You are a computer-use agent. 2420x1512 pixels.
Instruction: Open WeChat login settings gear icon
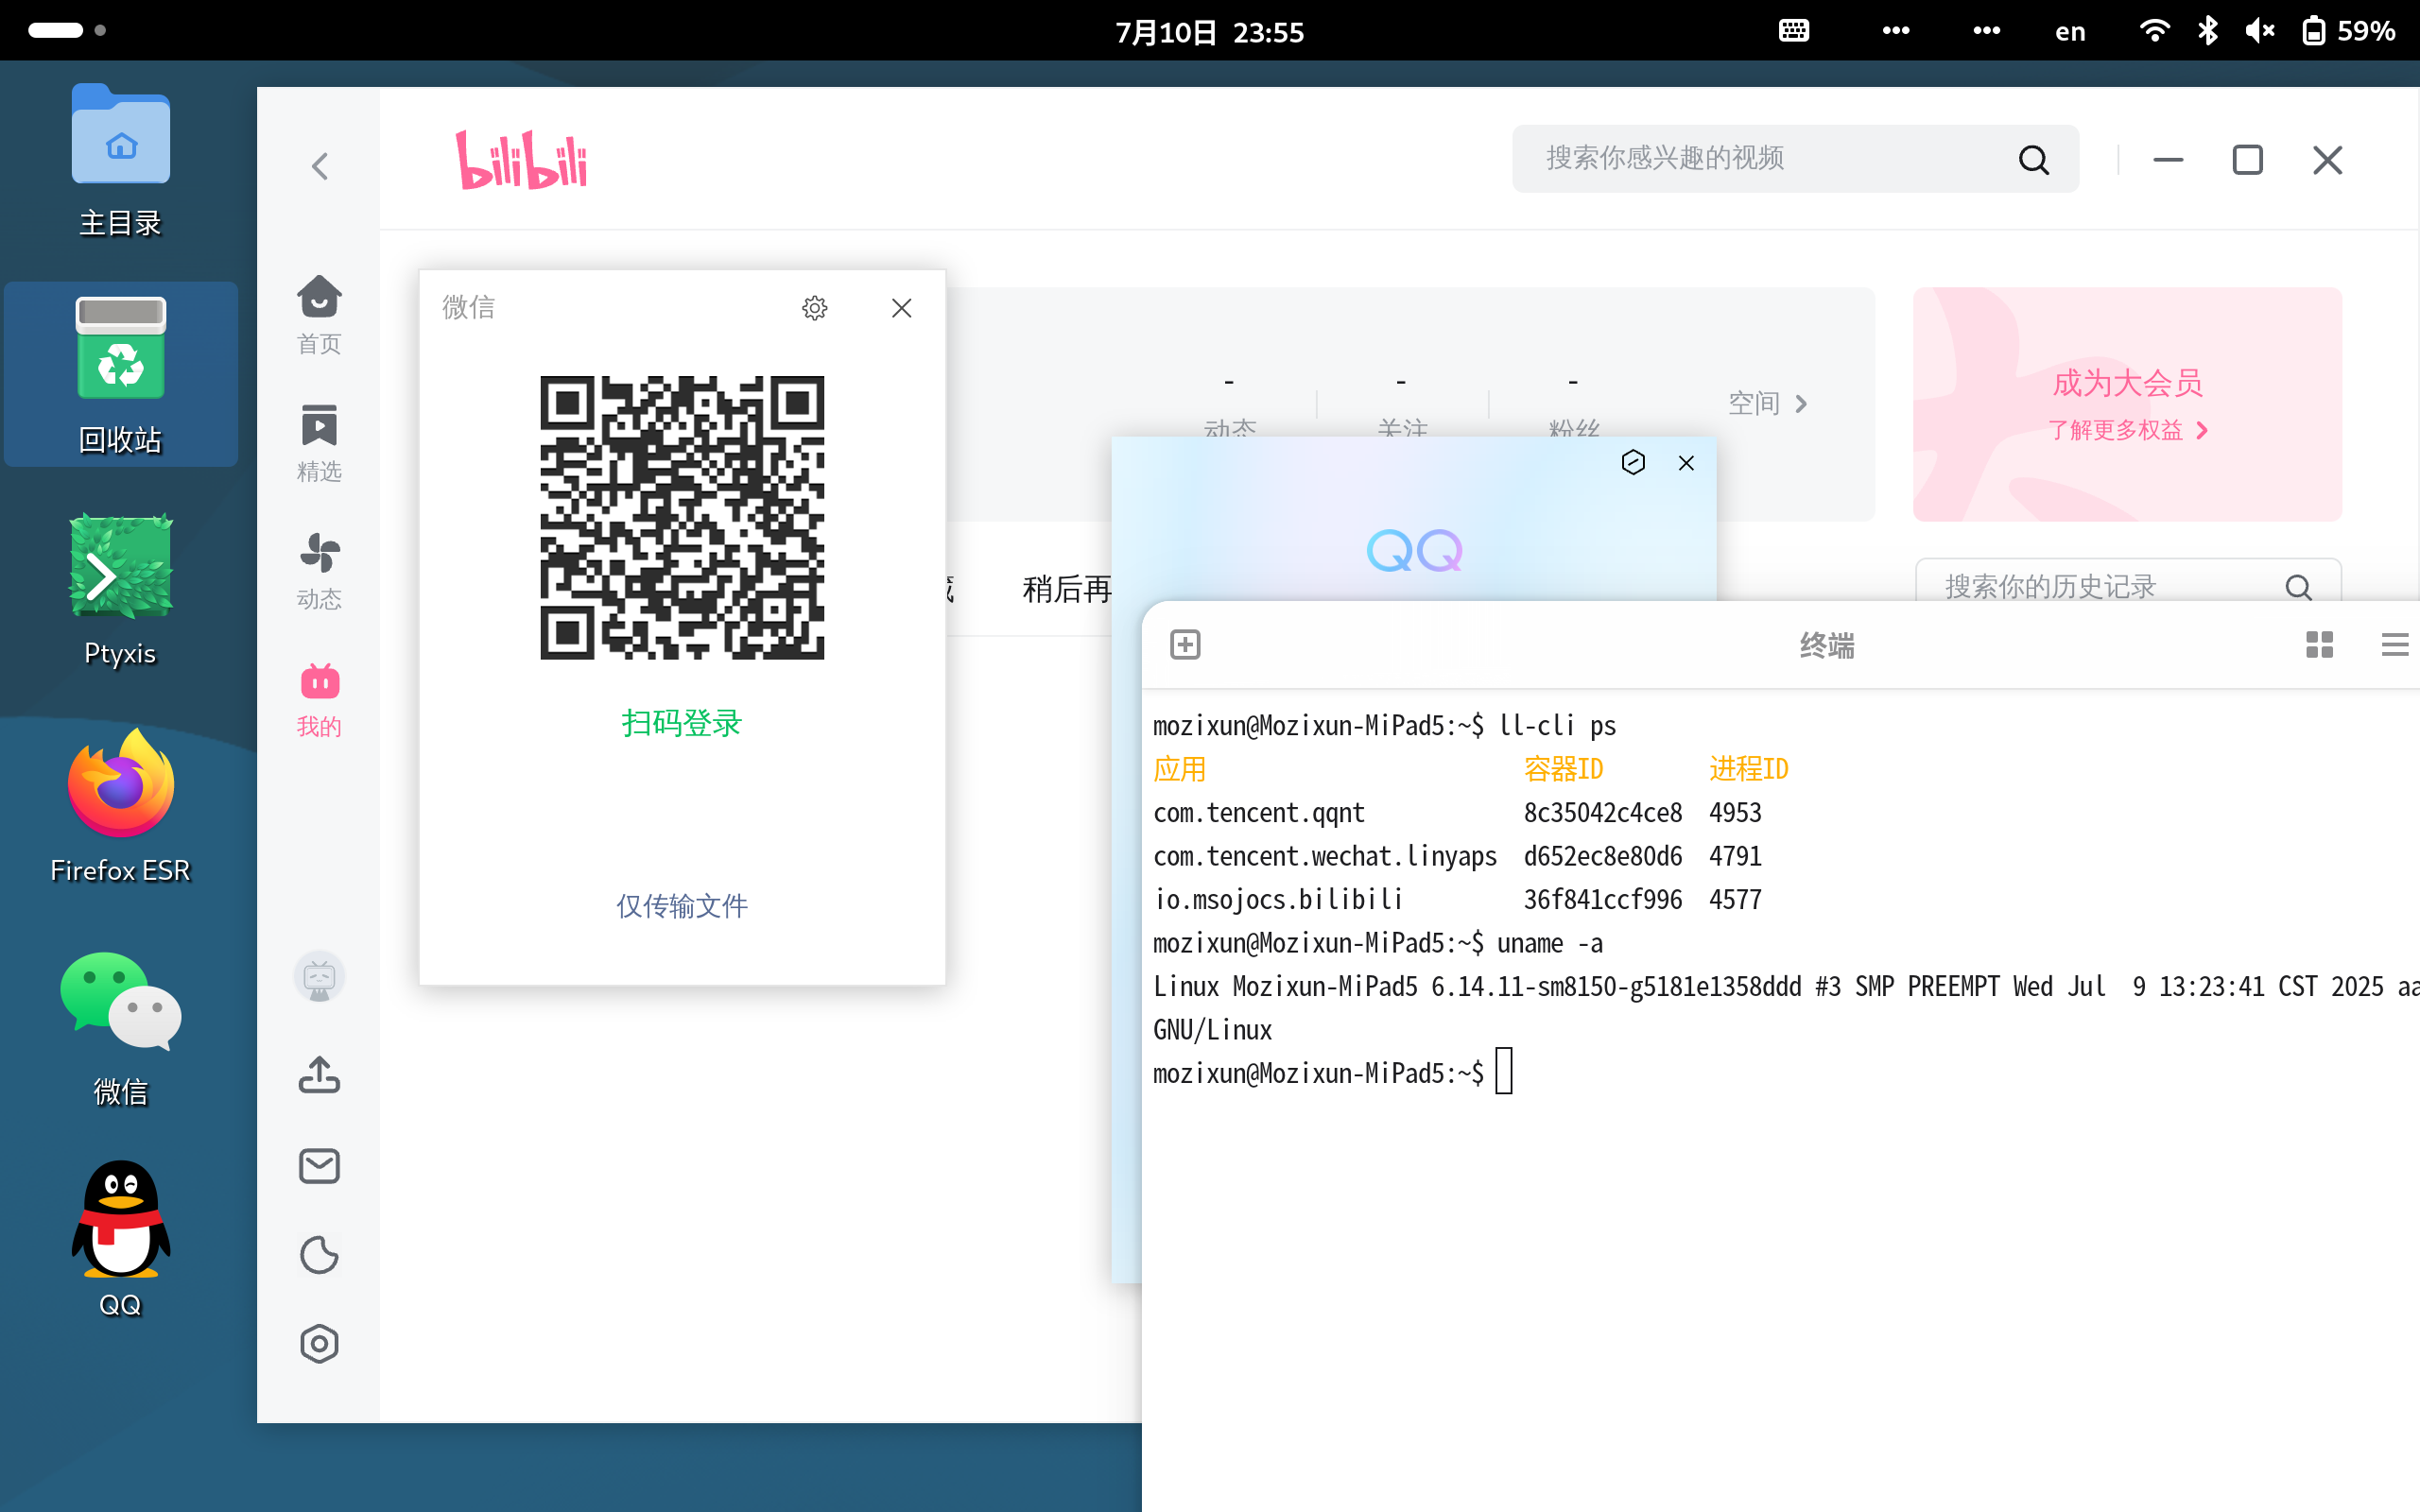(815, 308)
